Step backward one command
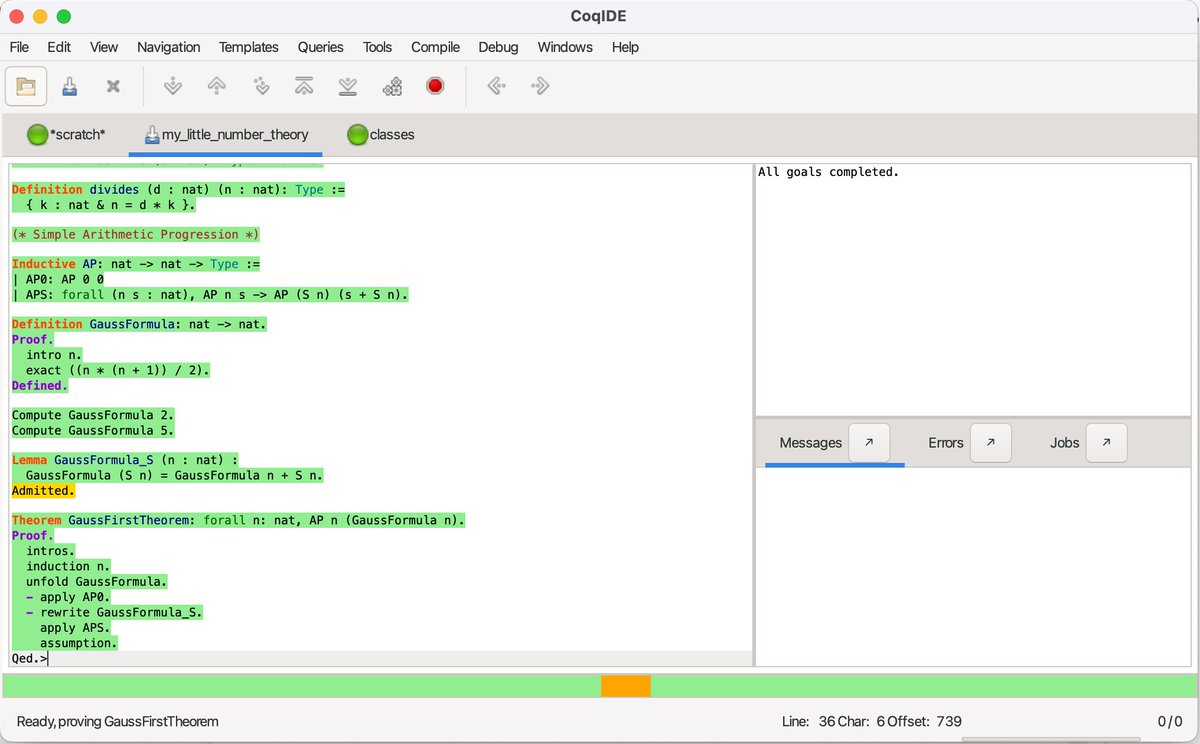The height and width of the screenshot is (744, 1200). click(216, 86)
